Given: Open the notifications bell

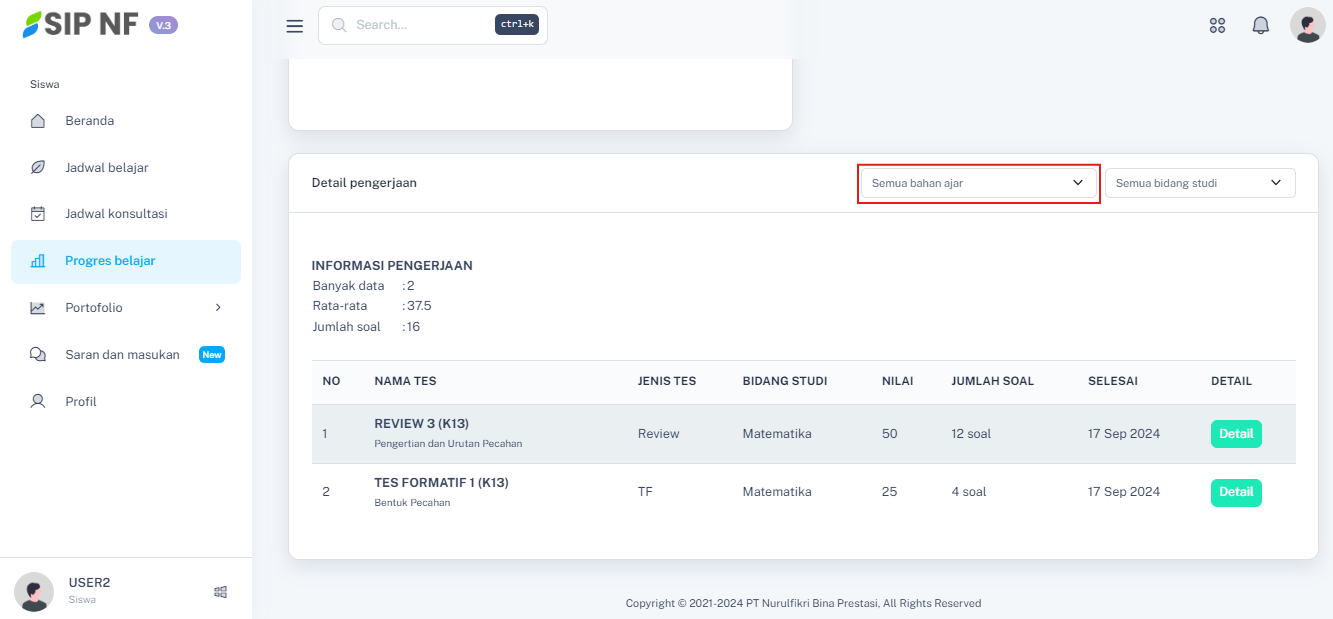Looking at the screenshot, I should 1260,26.
